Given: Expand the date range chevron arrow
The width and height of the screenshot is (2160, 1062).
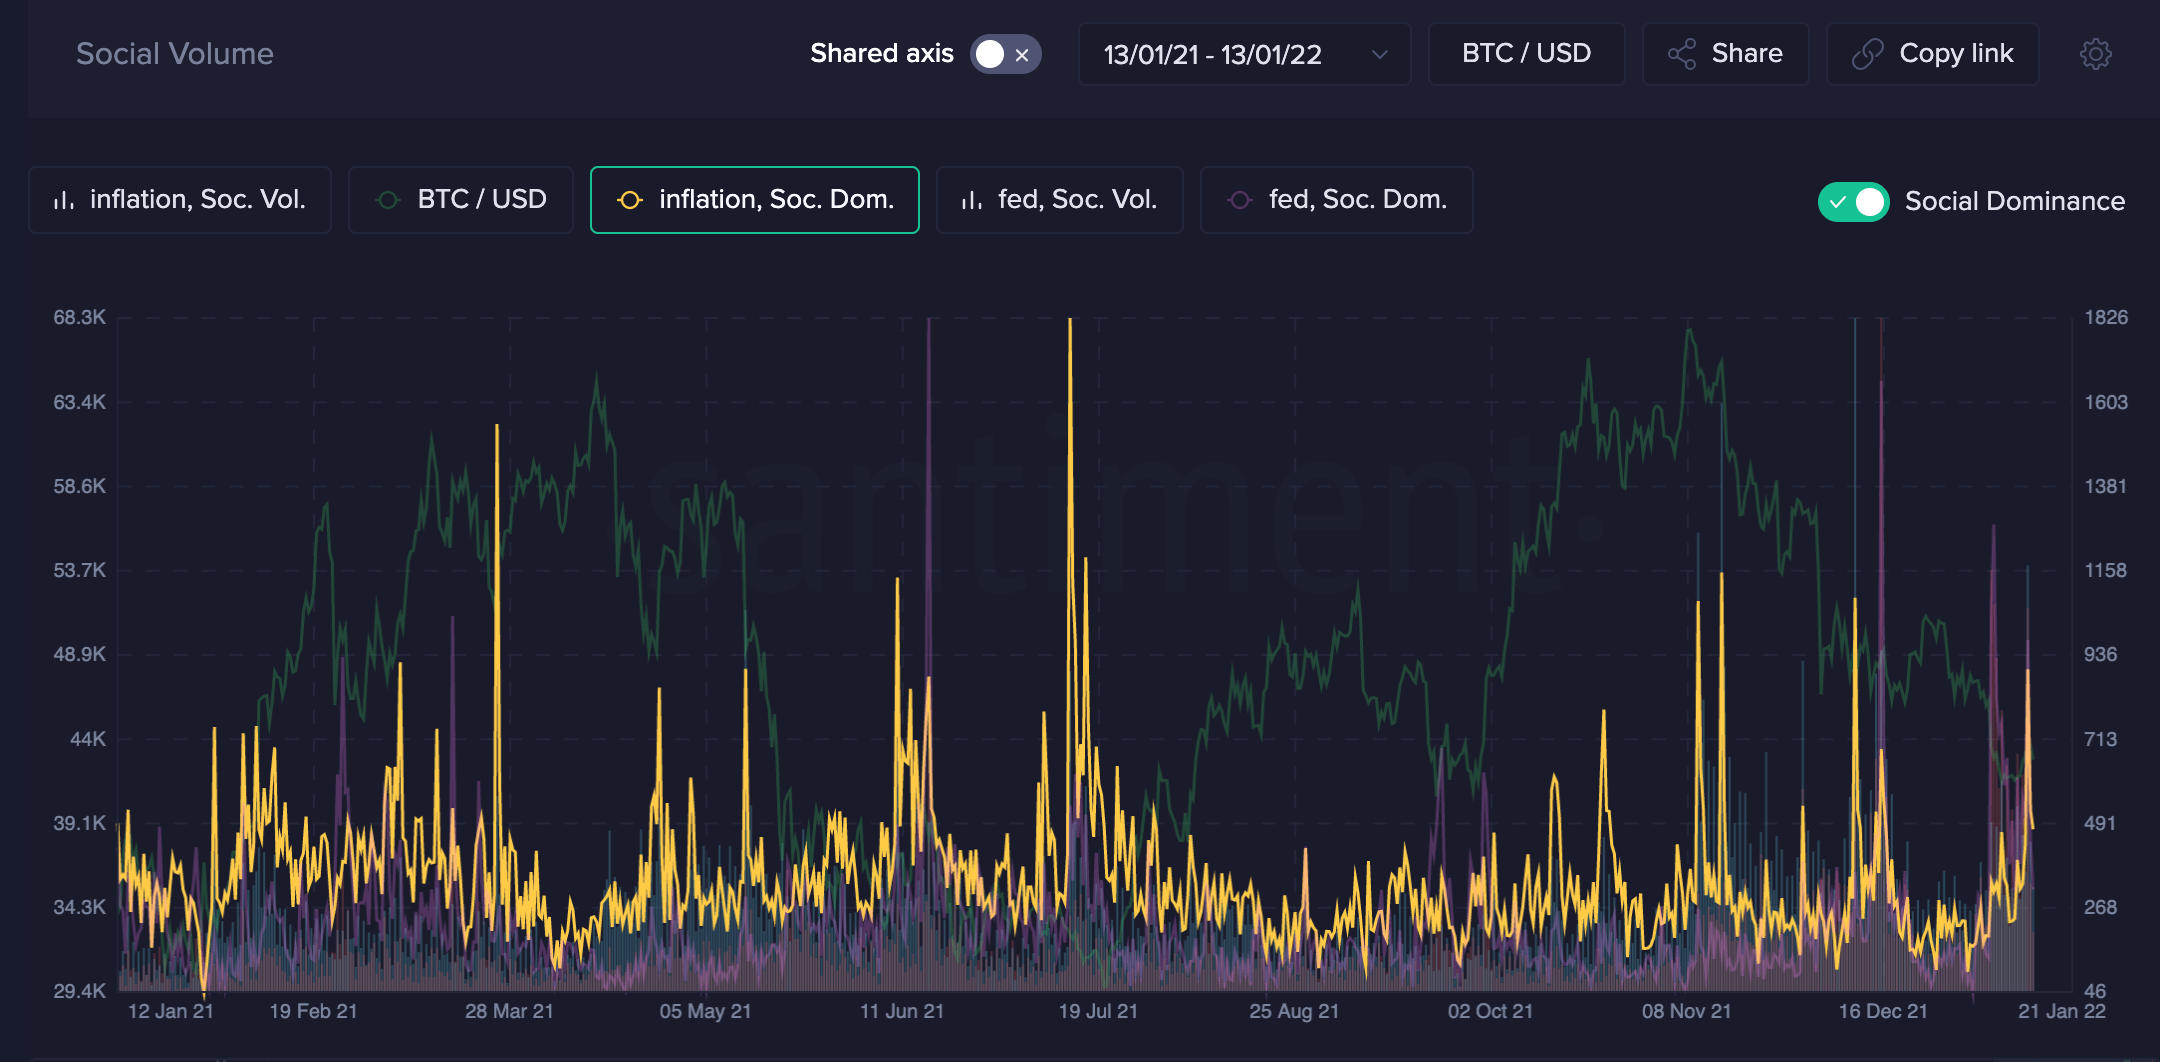Looking at the screenshot, I should [1379, 54].
